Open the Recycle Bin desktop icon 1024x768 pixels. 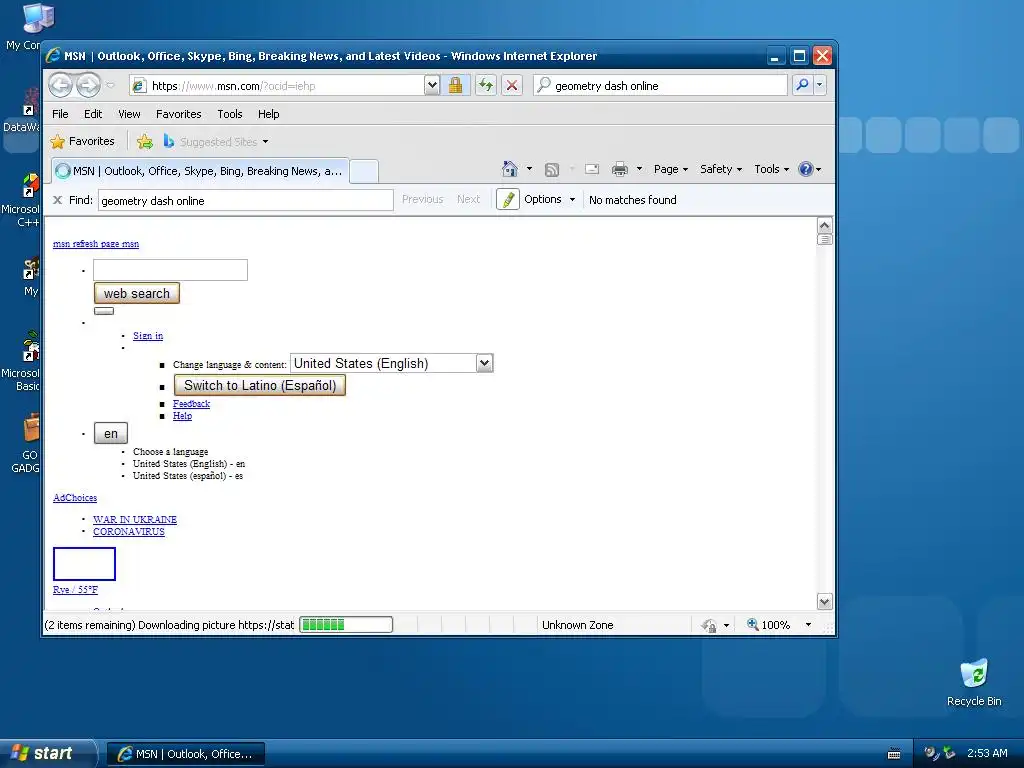click(x=974, y=682)
